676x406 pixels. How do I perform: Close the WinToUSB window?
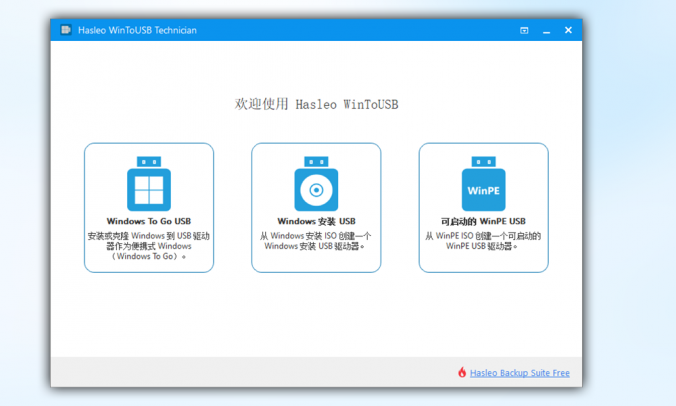568,30
